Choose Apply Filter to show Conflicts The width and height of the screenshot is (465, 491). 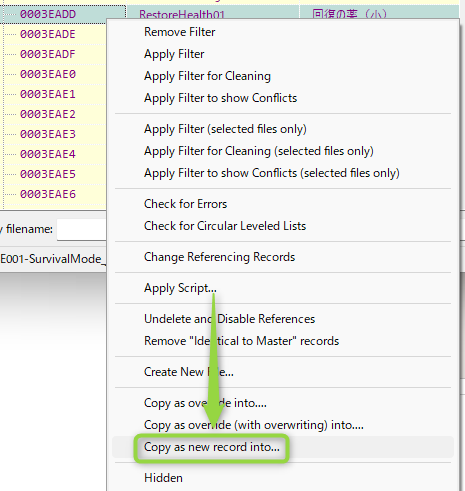tap(220, 98)
